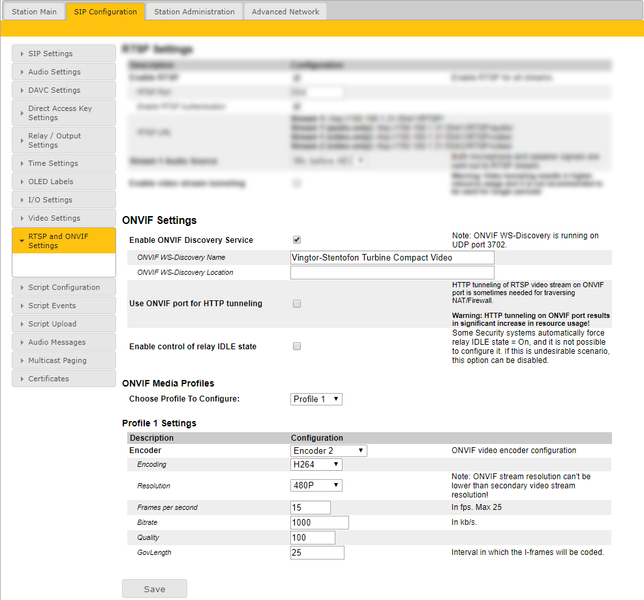
Task: Open the Video Settings sidebar item
Action: (x=64, y=218)
